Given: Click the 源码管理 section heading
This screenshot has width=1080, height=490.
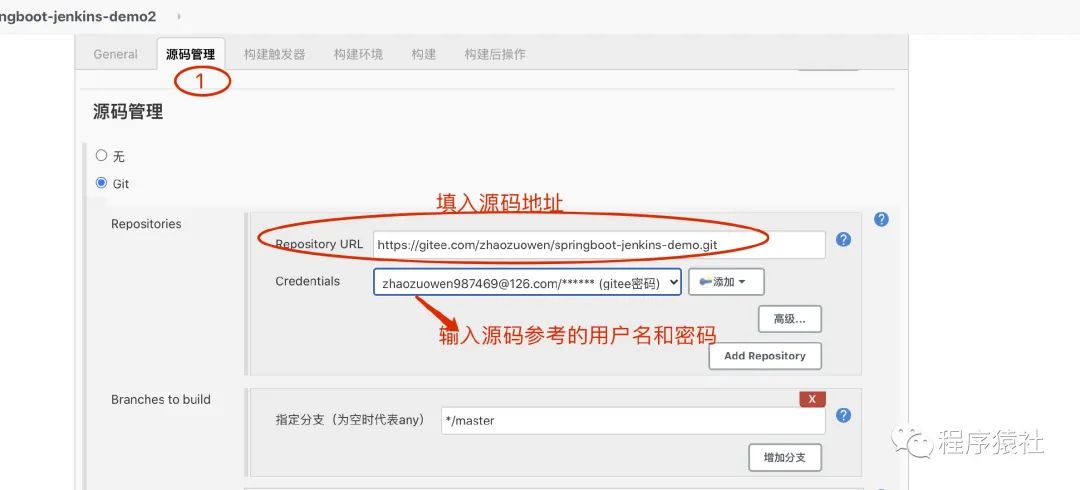Looking at the screenshot, I should [128, 112].
